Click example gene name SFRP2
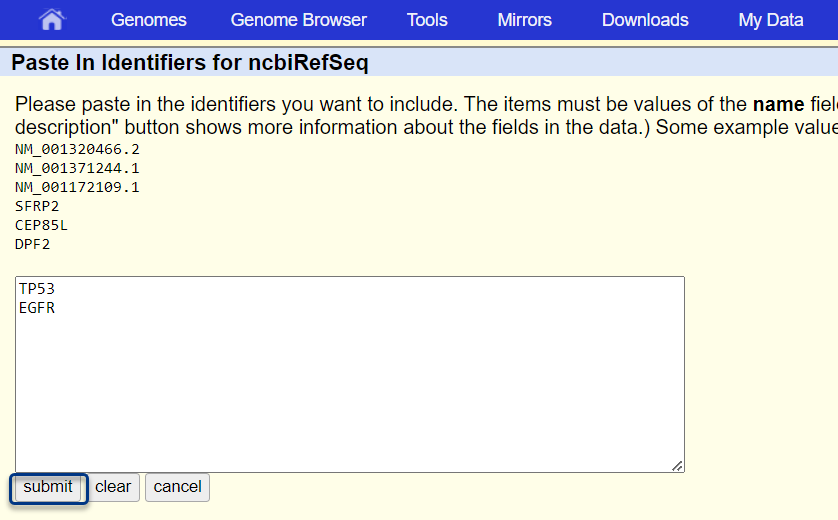Image resolution: width=838 pixels, height=520 pixels. tap(37, 206)
